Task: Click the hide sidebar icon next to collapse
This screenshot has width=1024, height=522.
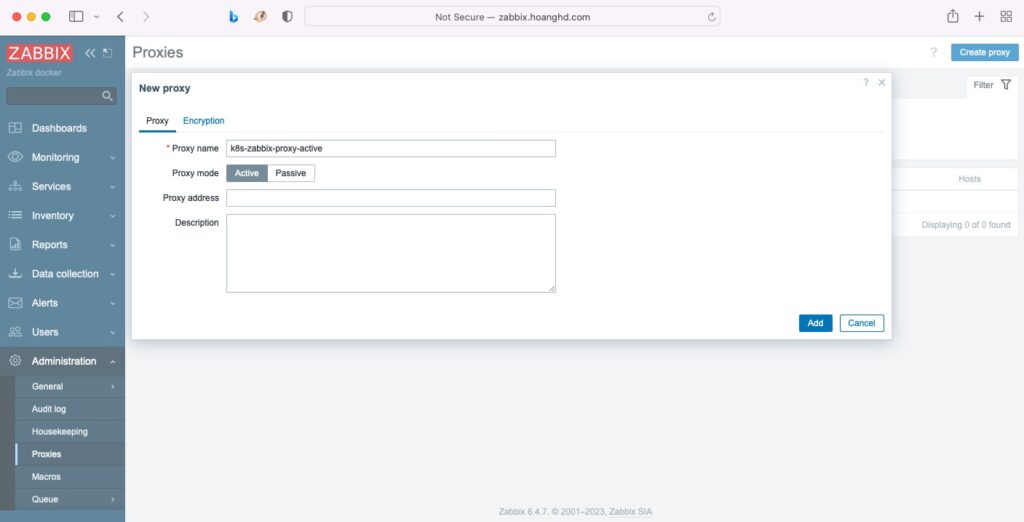Action: point(108,53)
